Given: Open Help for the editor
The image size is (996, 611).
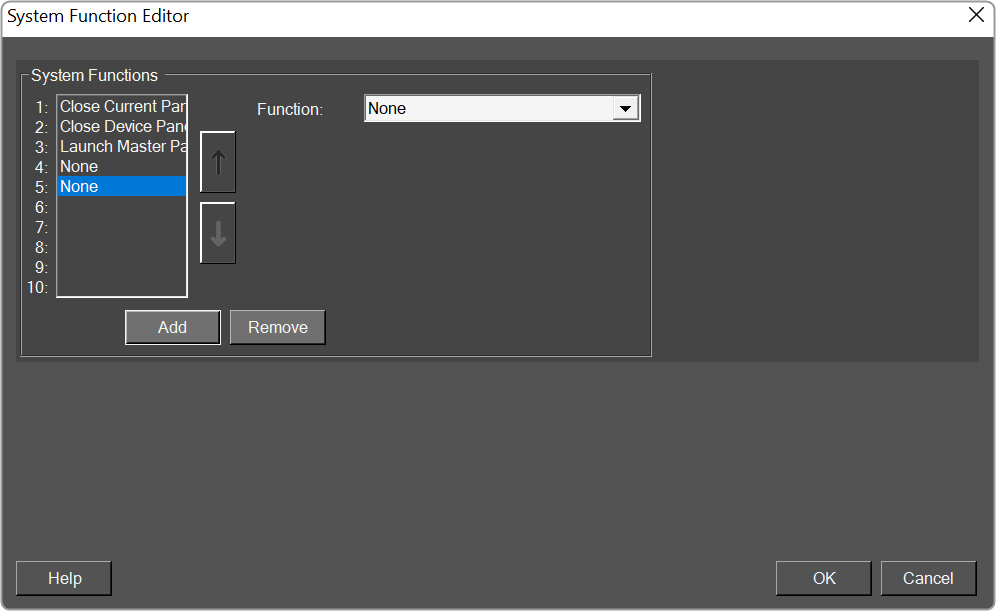Looking at the screenshot, I should point(64,578).
